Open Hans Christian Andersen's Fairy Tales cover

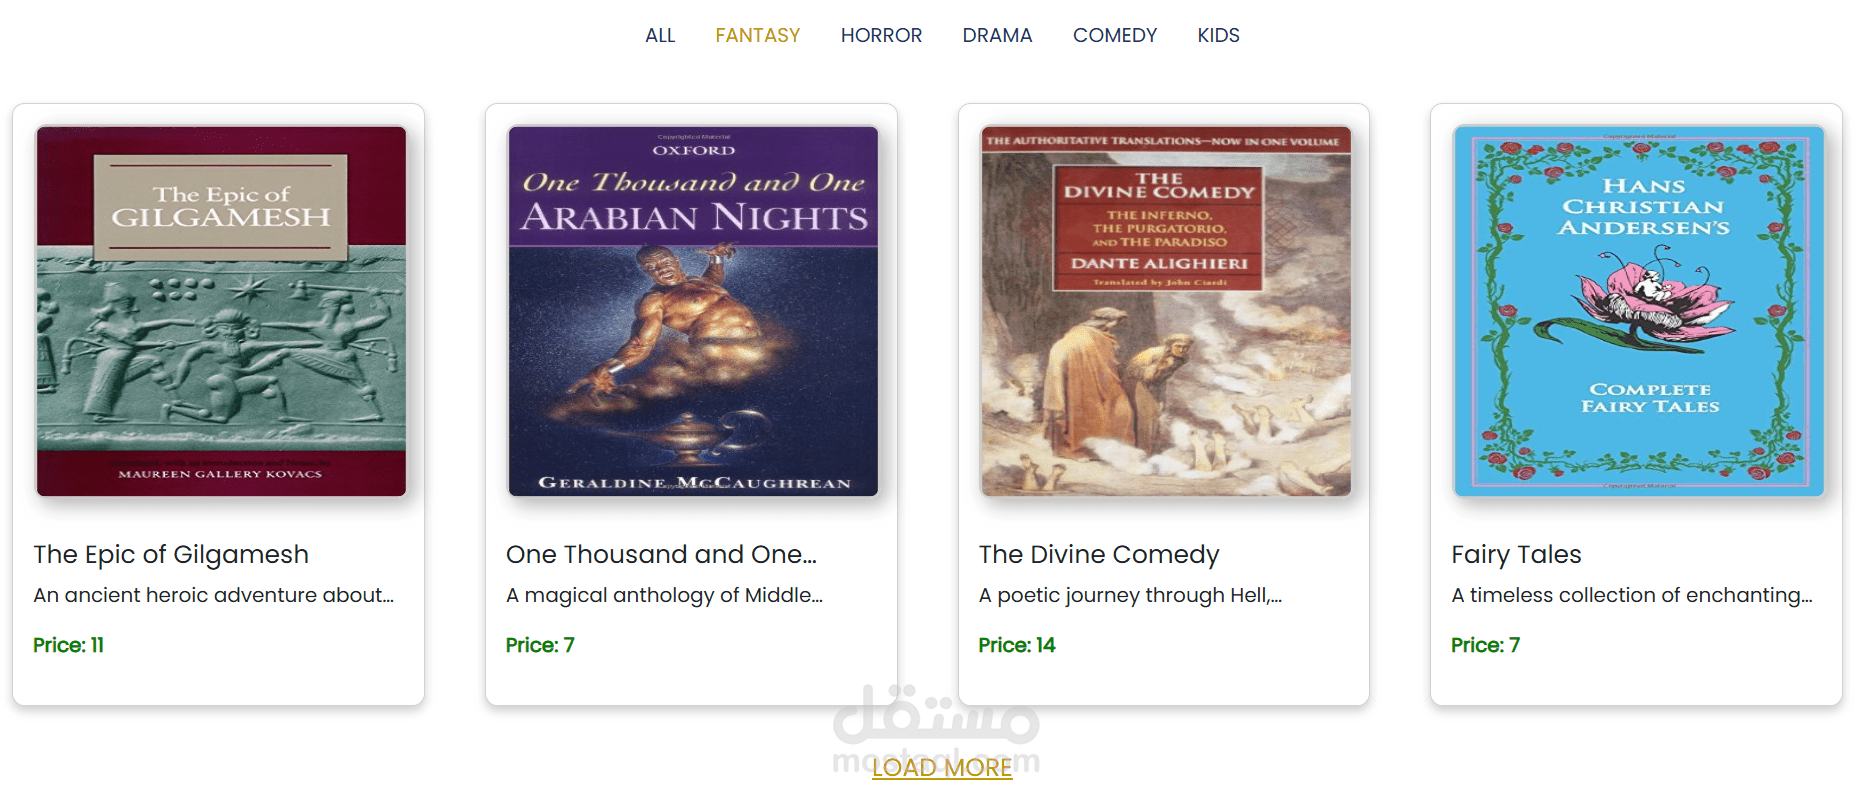point(1638,311)
